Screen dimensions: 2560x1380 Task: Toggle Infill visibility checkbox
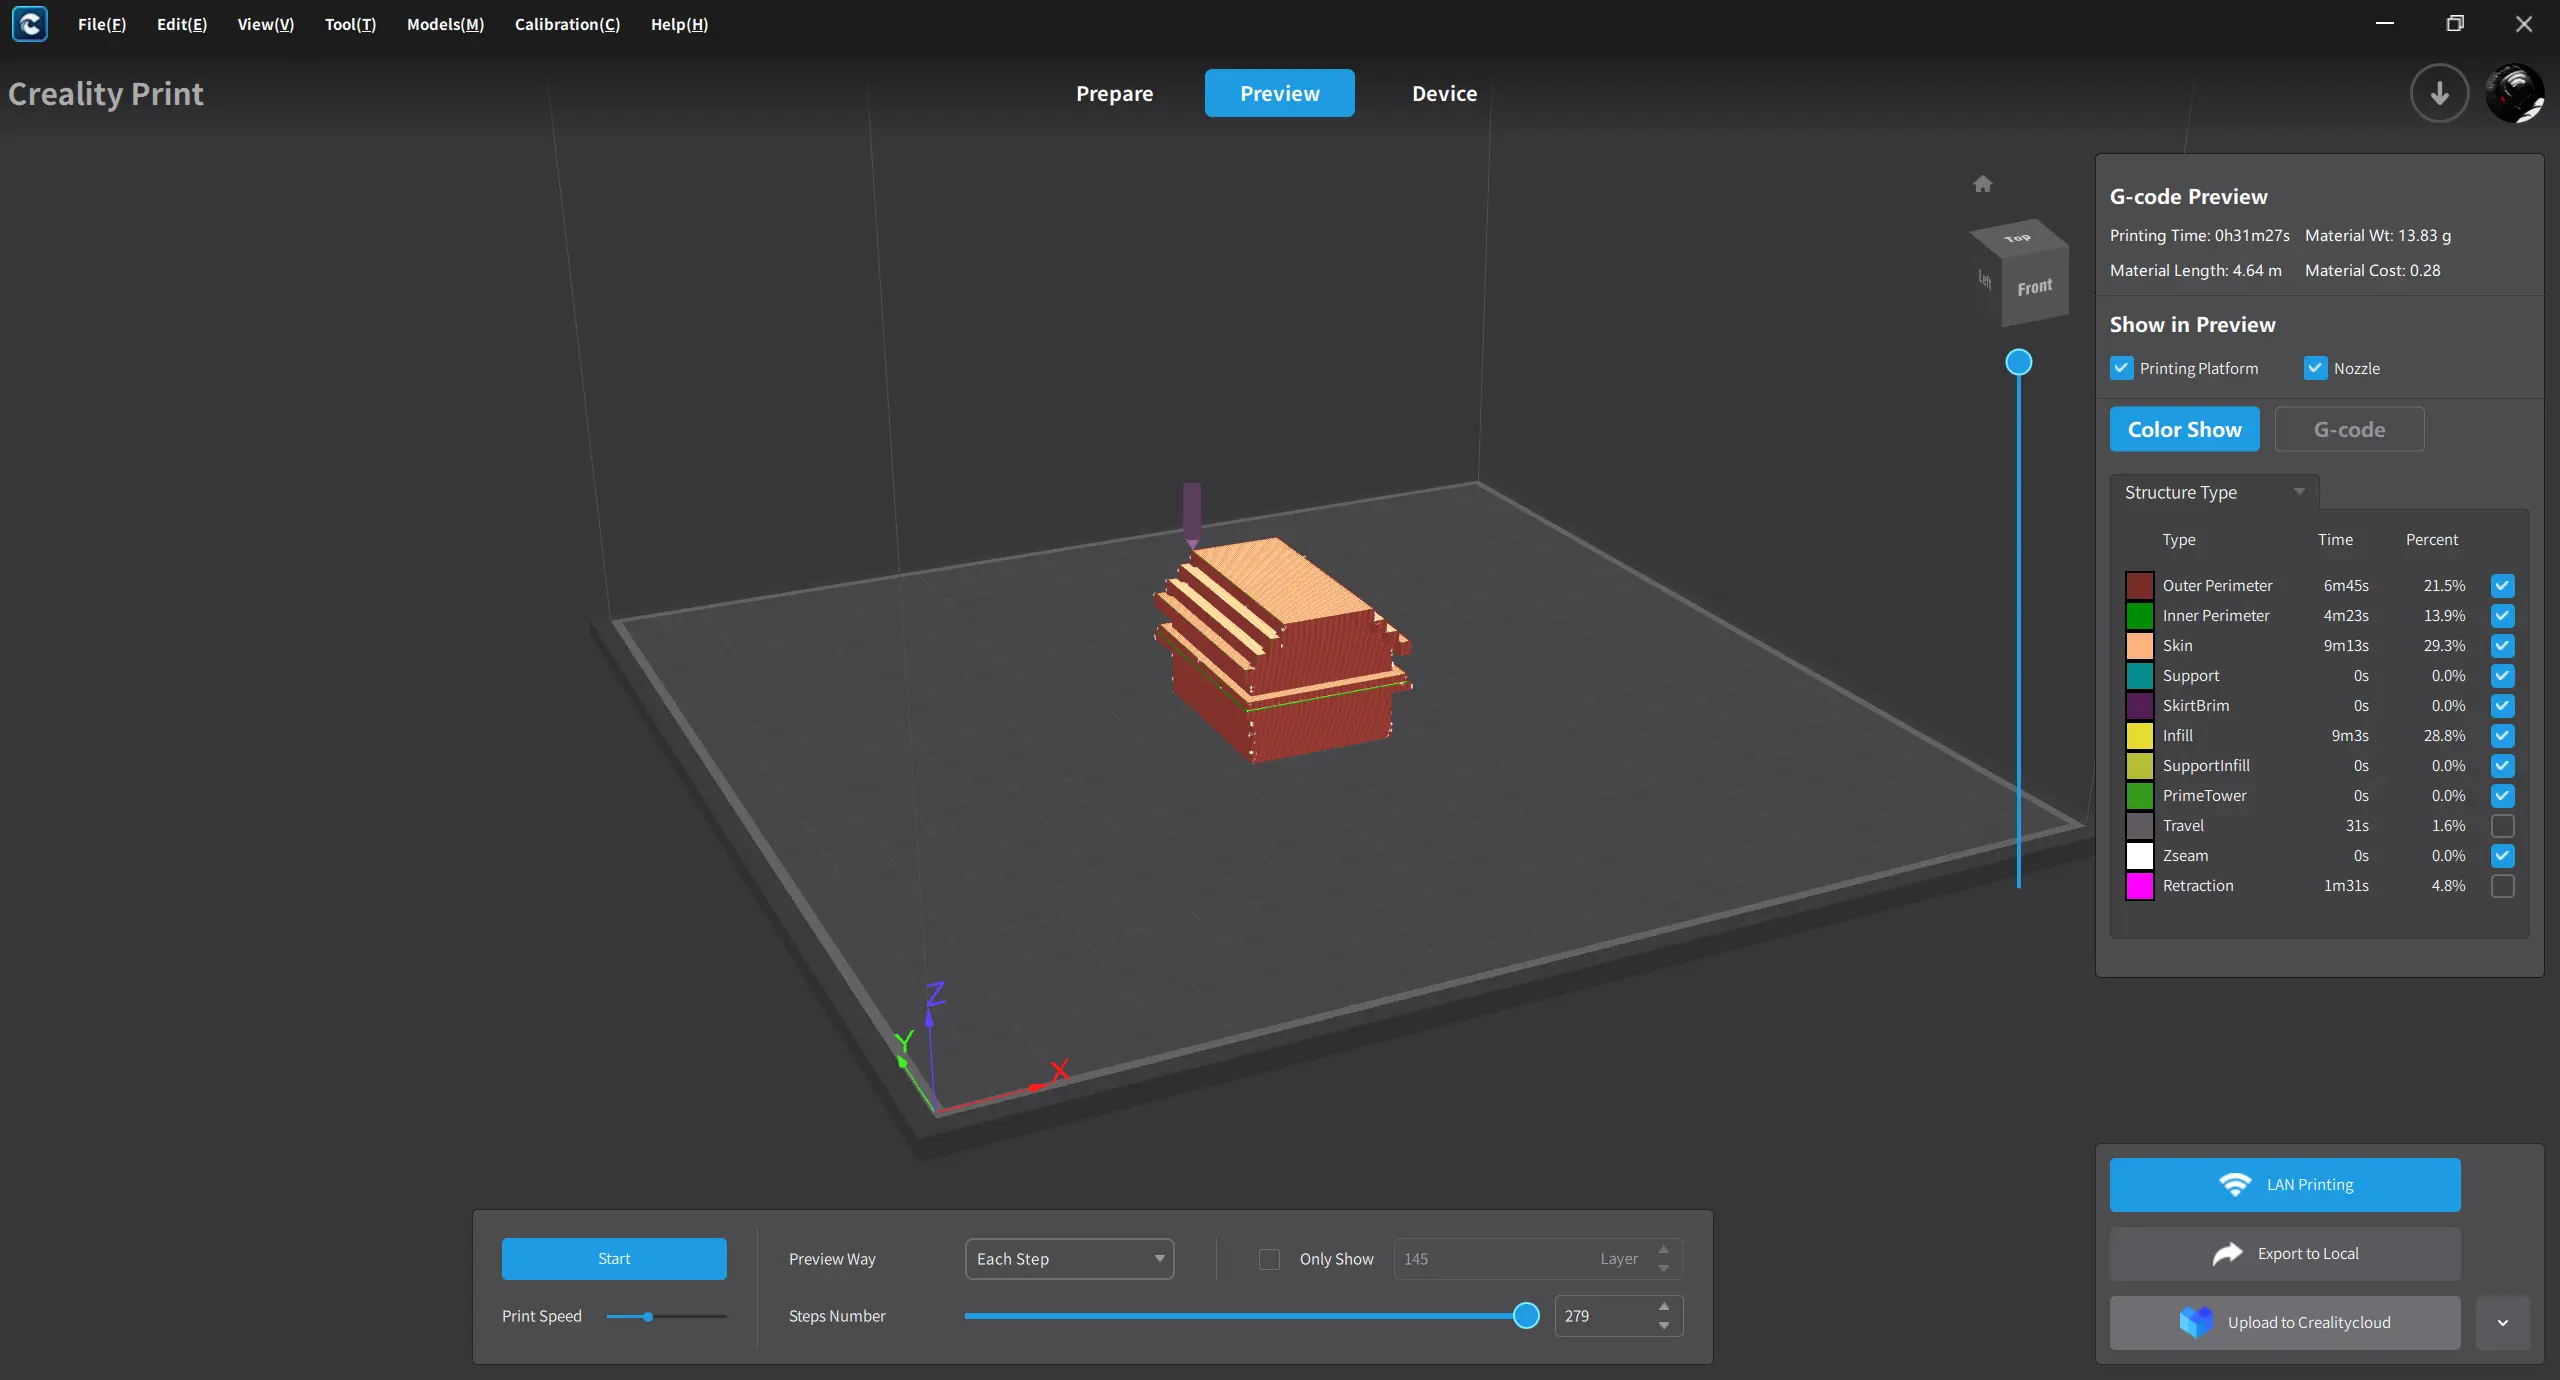coord(2502,736)
